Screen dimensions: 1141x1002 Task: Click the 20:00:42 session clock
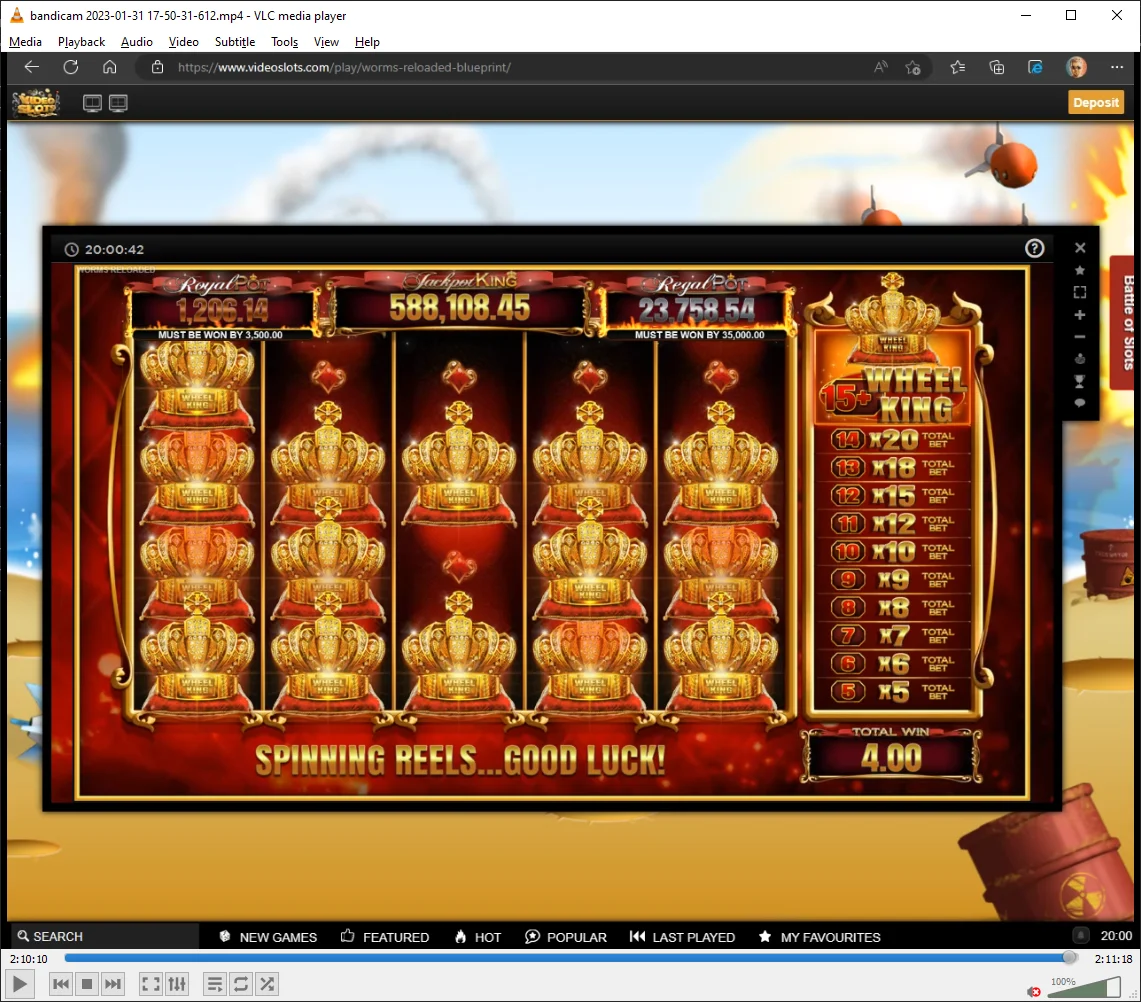[104, 250]
